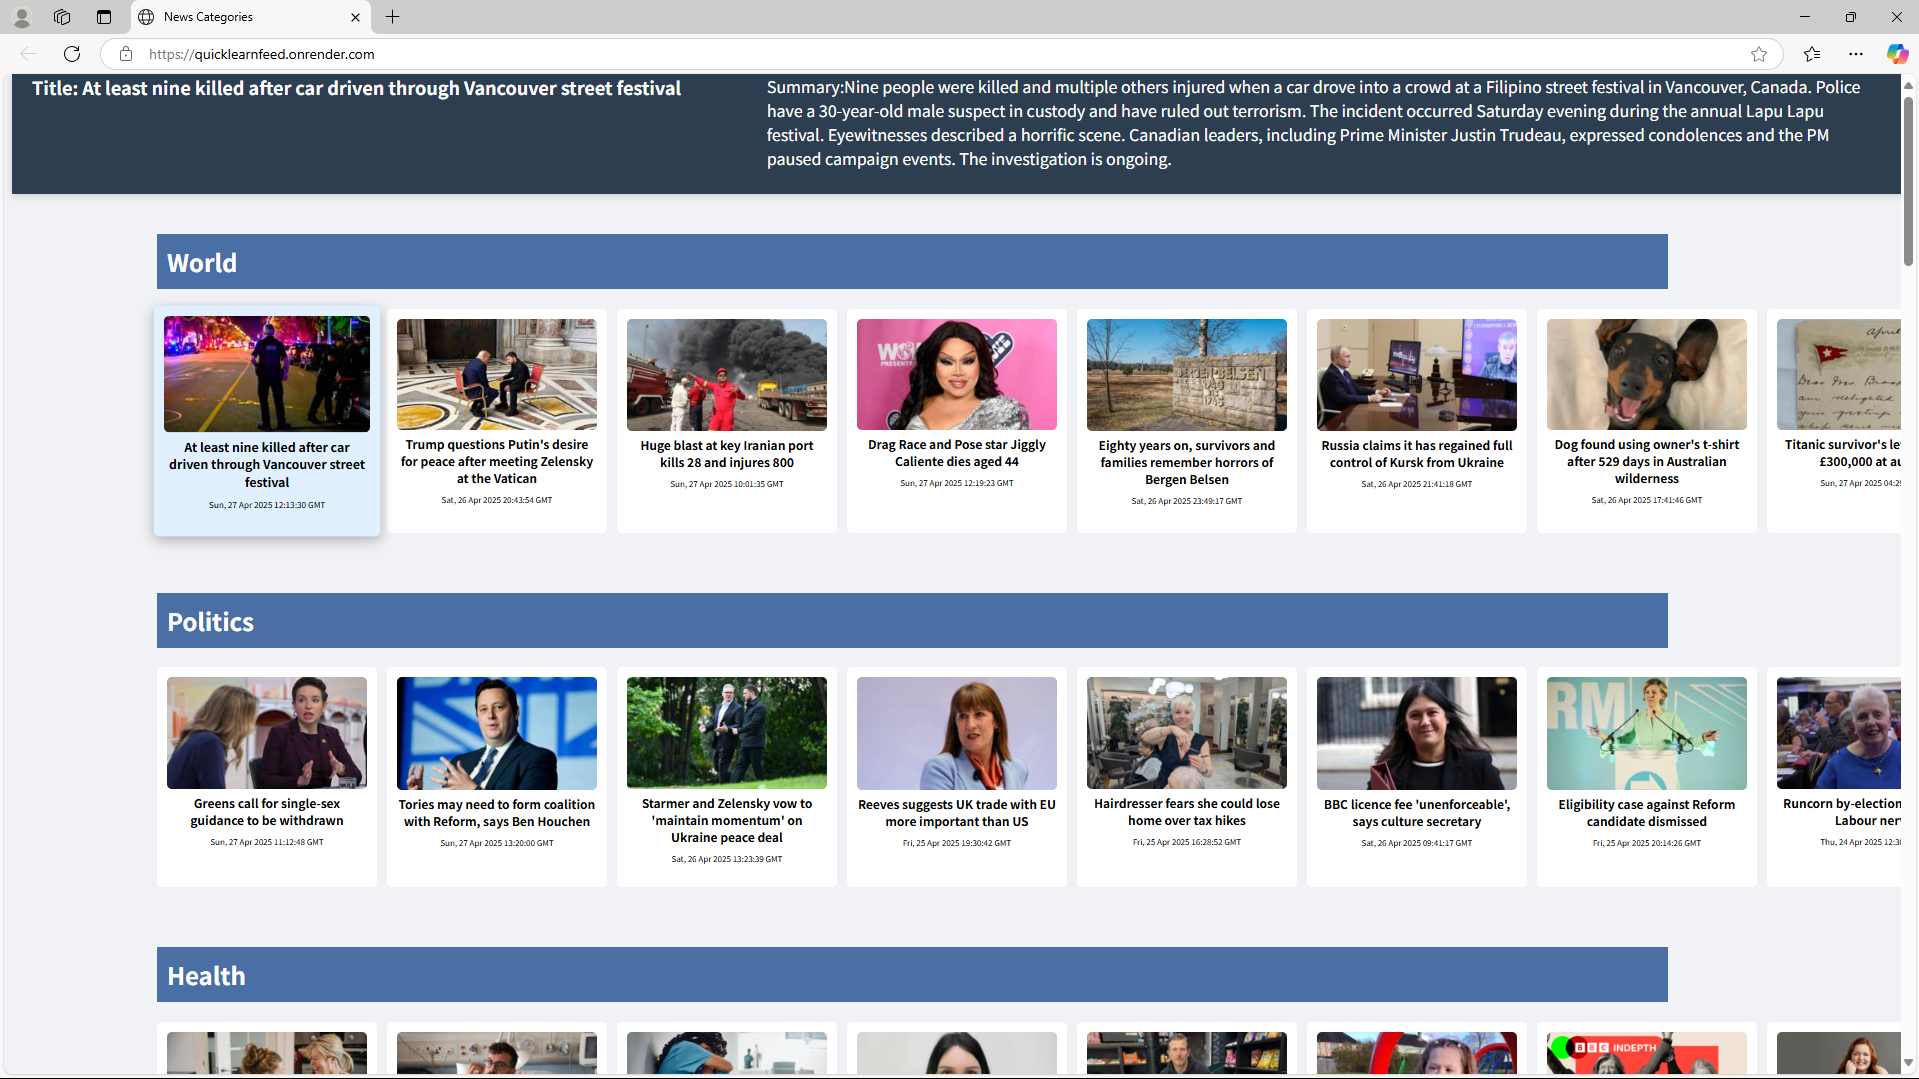The height and width of the screenshot is (1079, 1919).
Task: Open Vancouver street festival article thumbnail
Action: click(x=267, y=374)
